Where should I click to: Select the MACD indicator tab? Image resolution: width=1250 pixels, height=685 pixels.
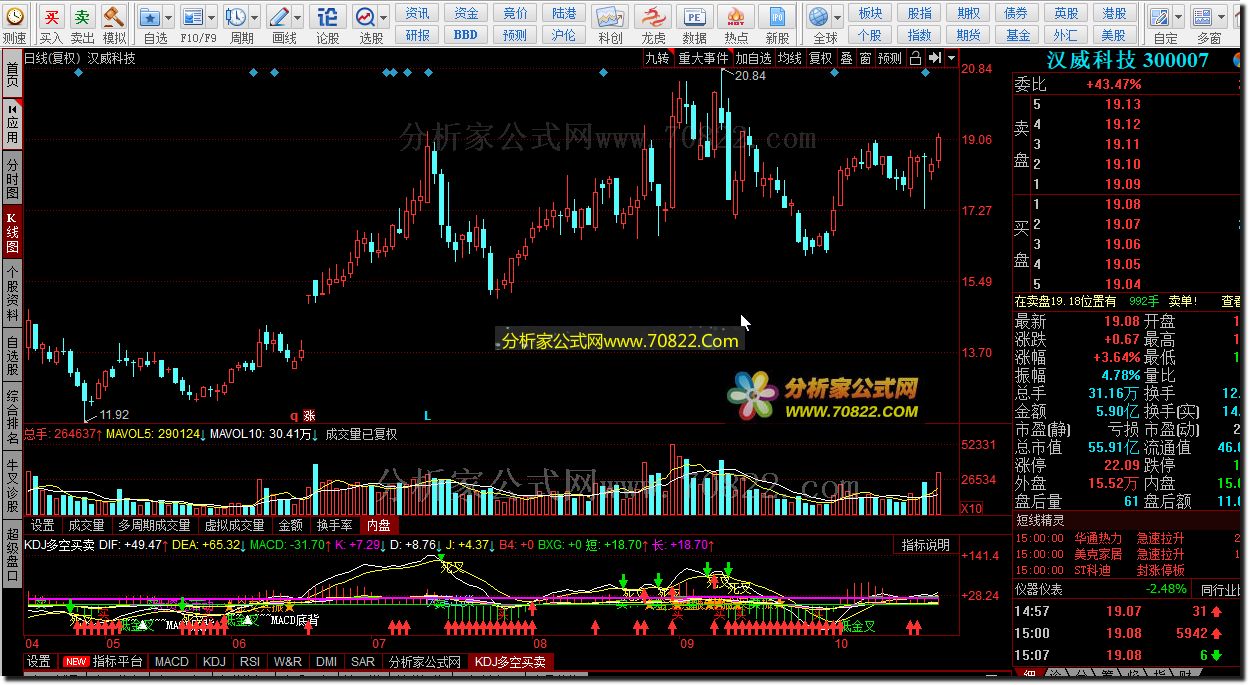tap(171, 662)
